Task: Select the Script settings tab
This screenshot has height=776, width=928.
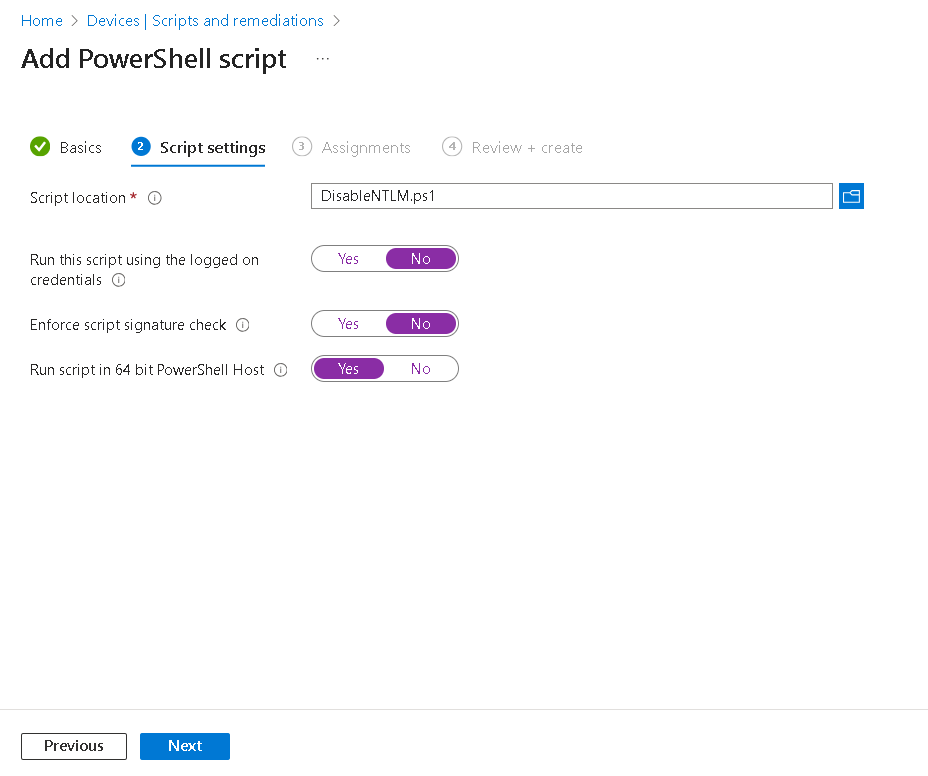Action: pos(198,148)
